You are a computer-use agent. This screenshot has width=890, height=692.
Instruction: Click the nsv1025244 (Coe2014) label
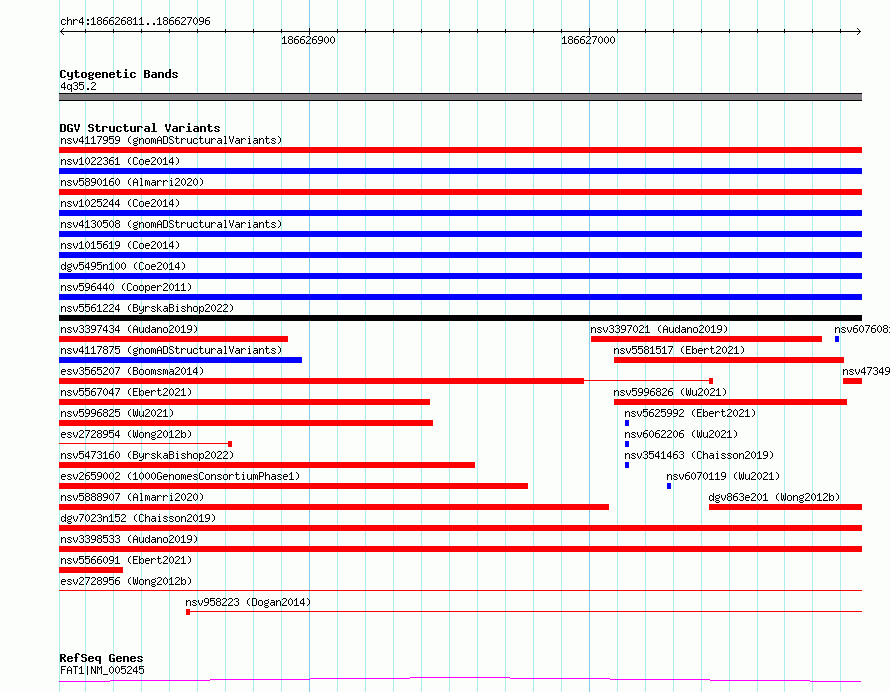click(x=120, y=203)
